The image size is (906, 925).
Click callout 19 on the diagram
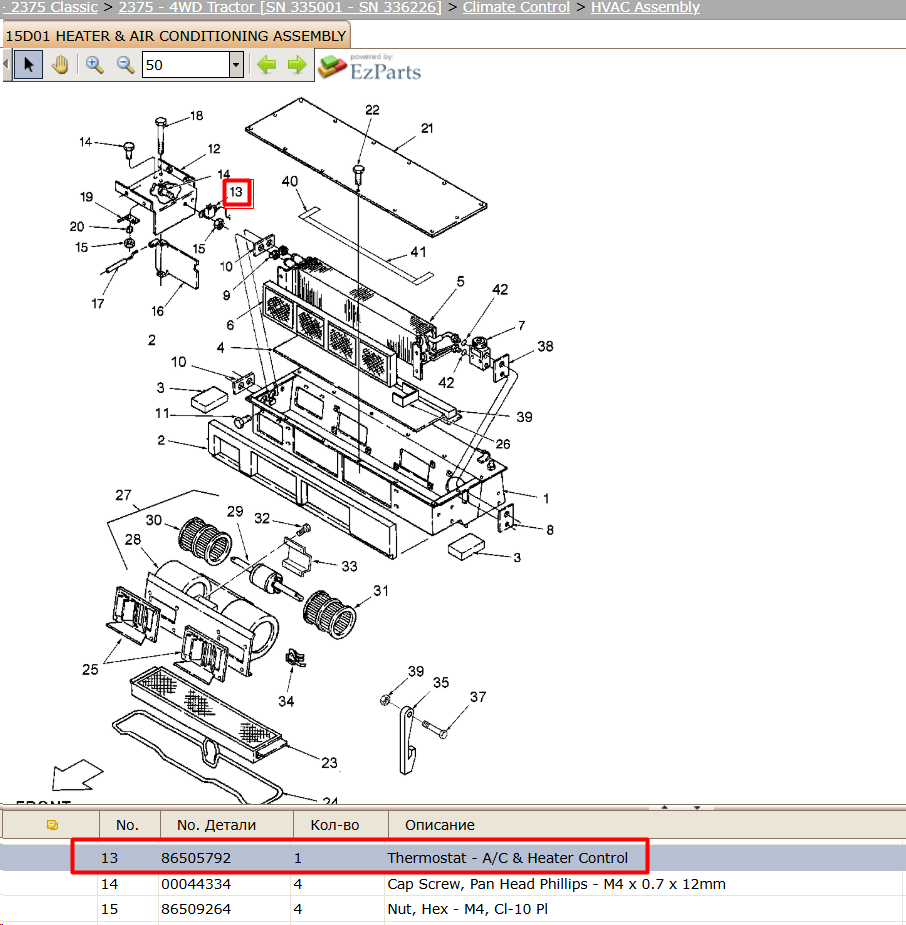(87, 197)
